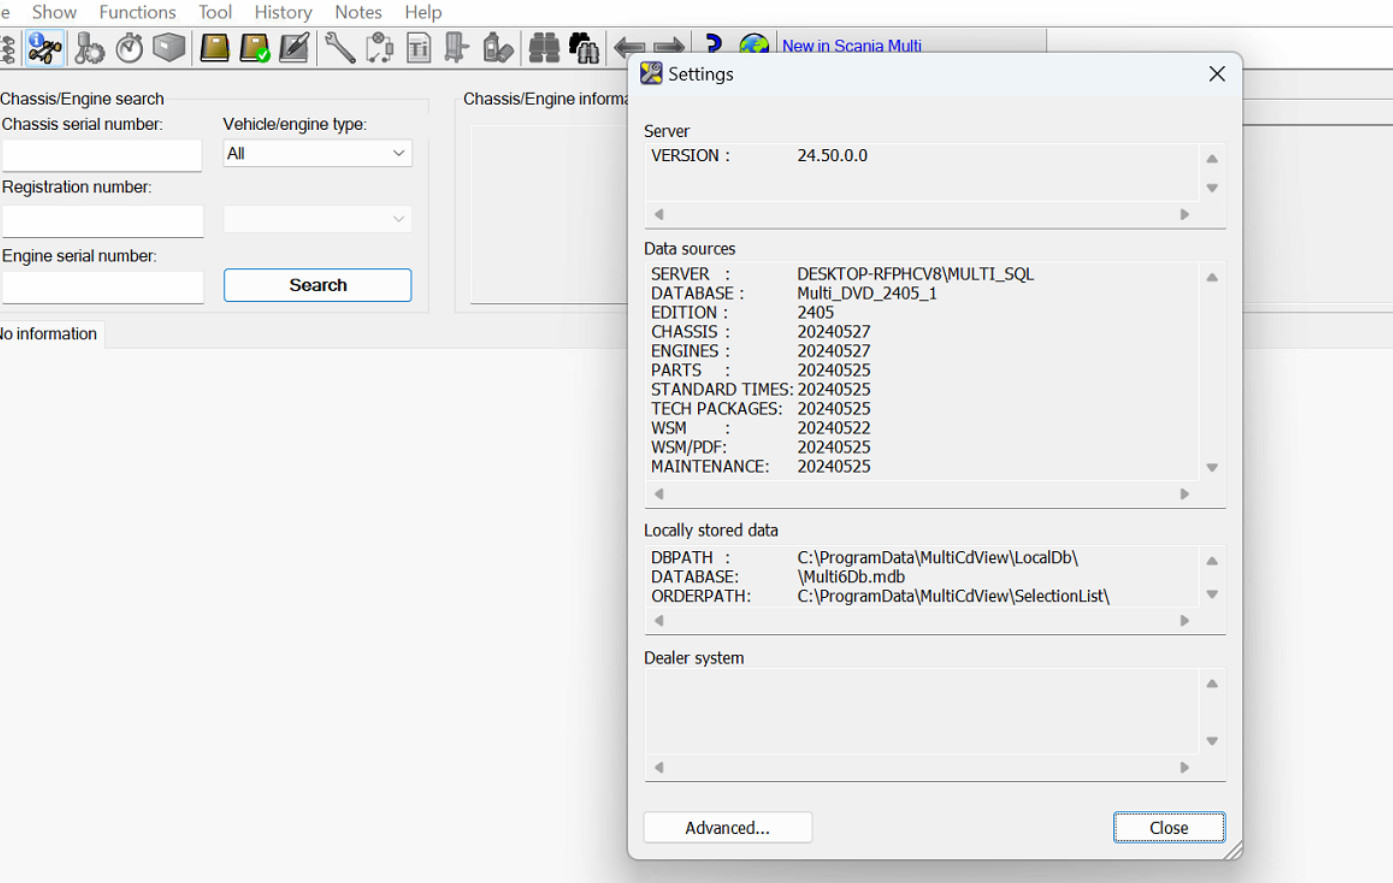Viewport: 1393px width, 883px height.
Task: Click Data sources scroll left arrow
Action: pos(658,494)
